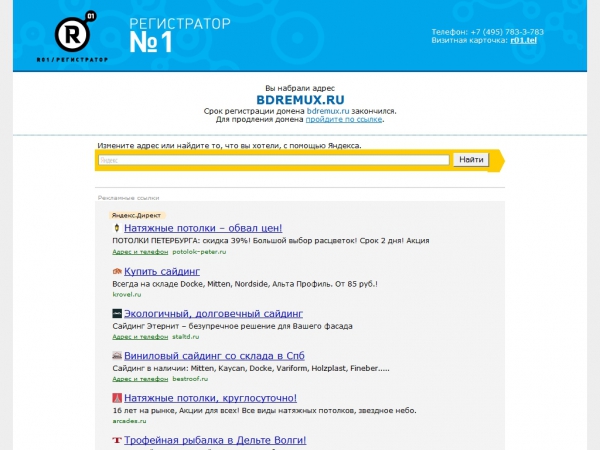Visit the potolok-peter.ru site link
This screenshot has height=450, width=600.
coord(199,252)
